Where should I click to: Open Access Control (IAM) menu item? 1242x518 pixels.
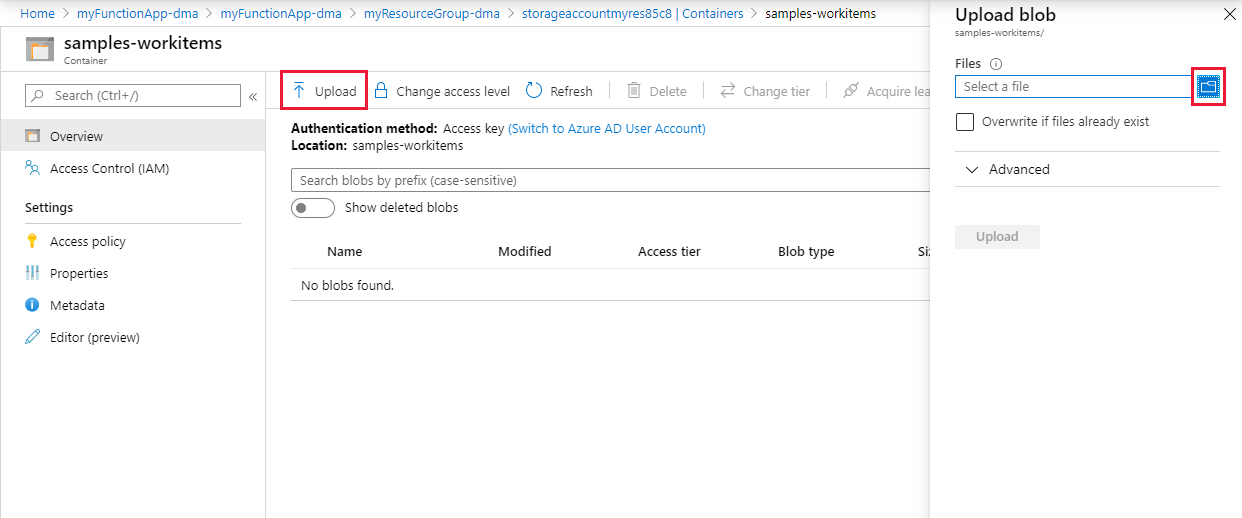click(x=109, y=169)
